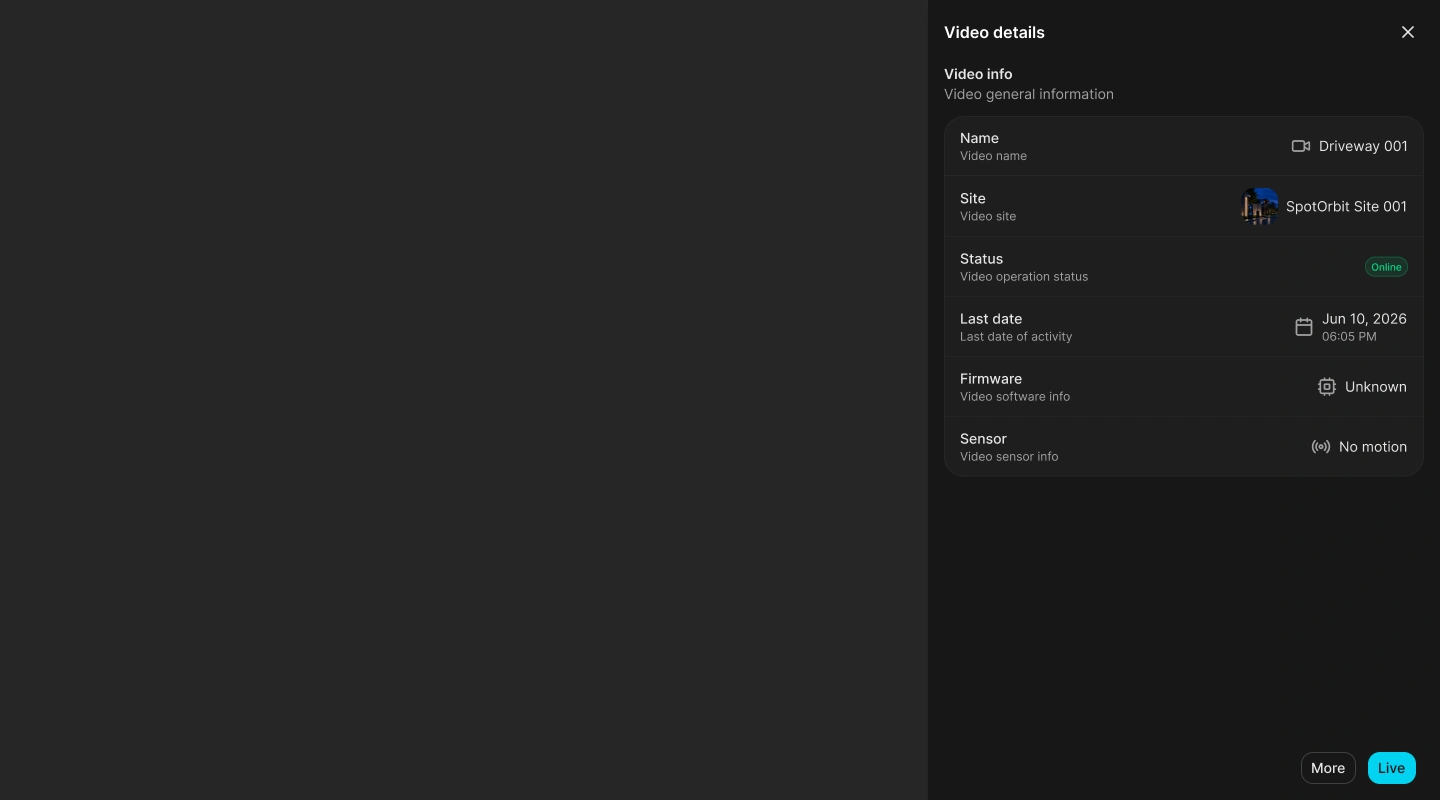Click the SpotOrbit Site 001 thumbnail
The image size is (1440, 800).
click(x=1260, y=206)
